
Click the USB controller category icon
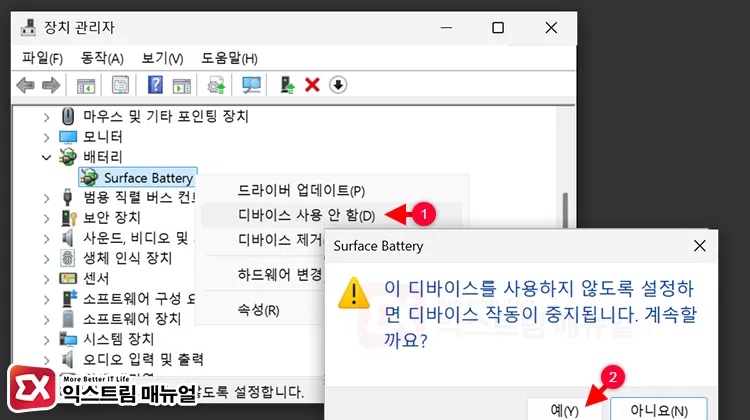67,197
